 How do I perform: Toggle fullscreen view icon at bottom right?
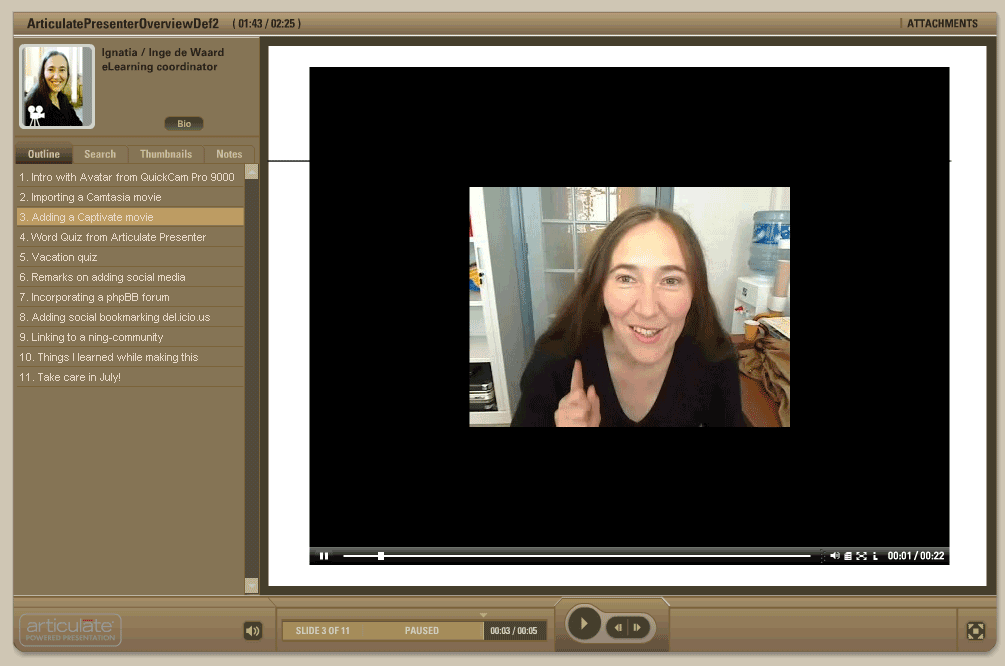click(x=976, y=631)
